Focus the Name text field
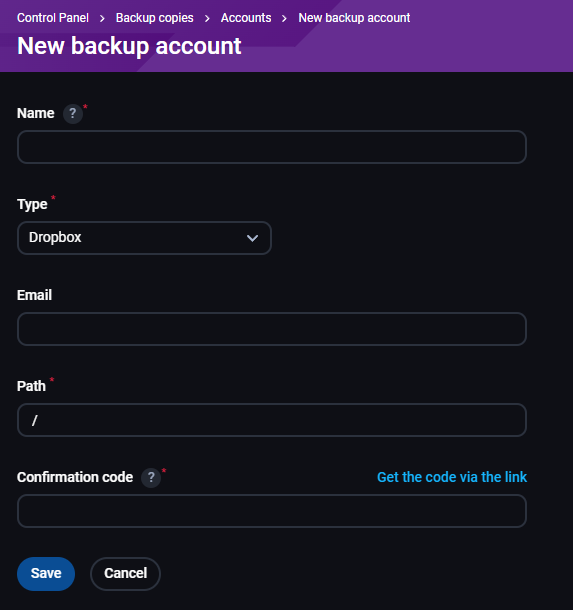This screenshot has width=573, height=610. 272,147
